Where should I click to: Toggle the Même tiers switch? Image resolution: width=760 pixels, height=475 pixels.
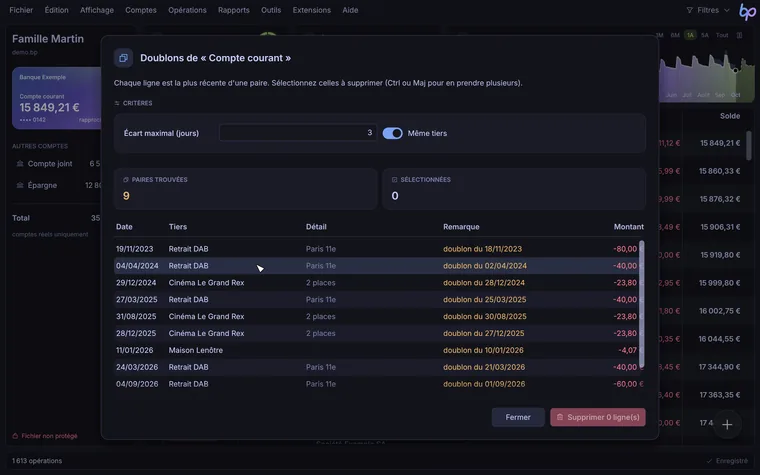(x=392, y=133)
